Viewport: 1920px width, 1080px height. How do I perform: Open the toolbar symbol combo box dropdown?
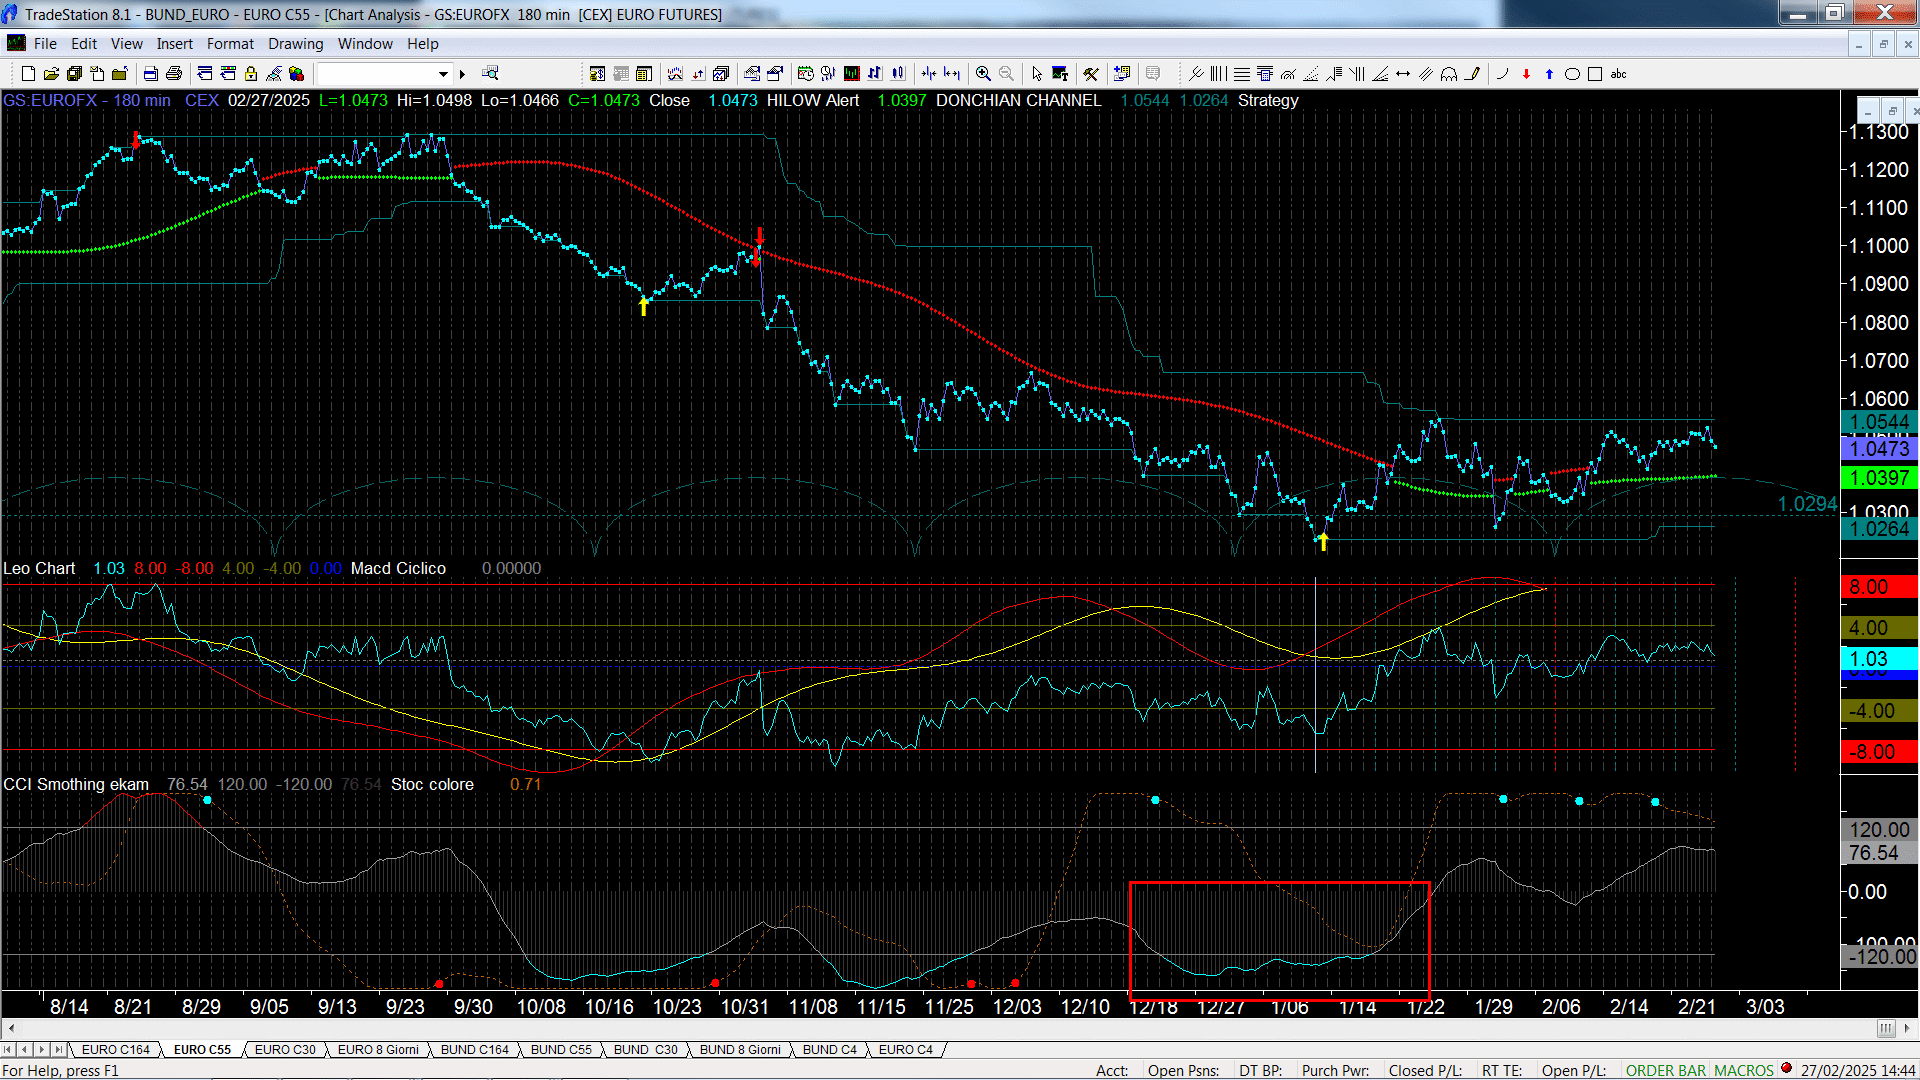(443, 73)
